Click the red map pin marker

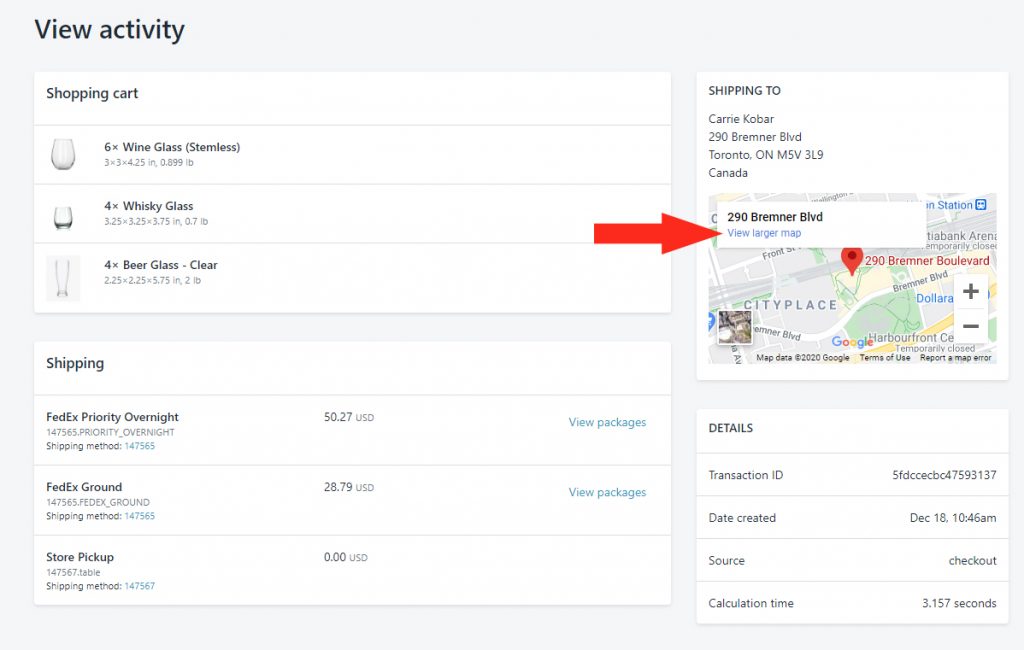pyautogui.click(x=851, y=260)
